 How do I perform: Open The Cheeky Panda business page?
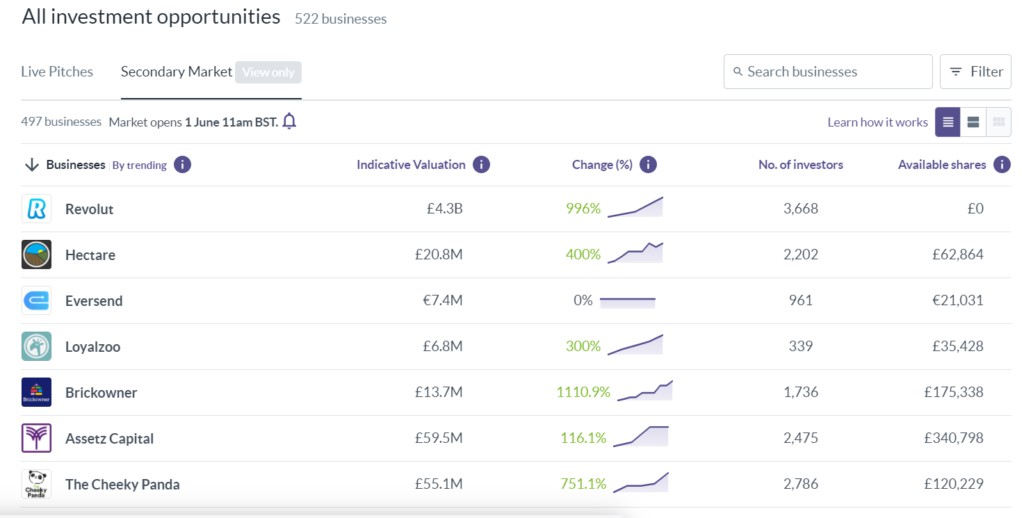tap(122, 485)
